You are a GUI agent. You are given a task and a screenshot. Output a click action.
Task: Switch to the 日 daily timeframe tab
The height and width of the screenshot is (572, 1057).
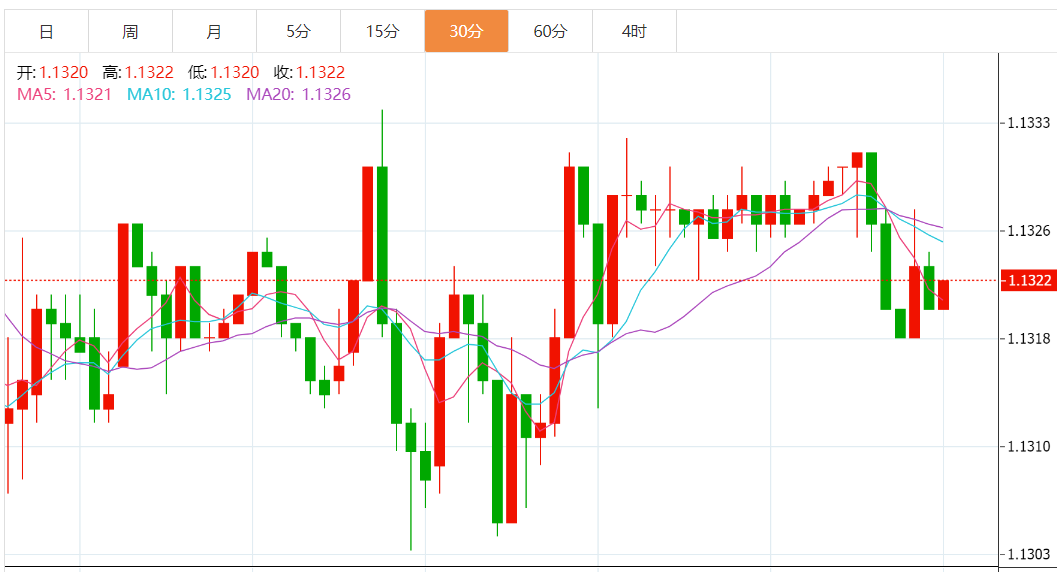[x=46, y=31]
